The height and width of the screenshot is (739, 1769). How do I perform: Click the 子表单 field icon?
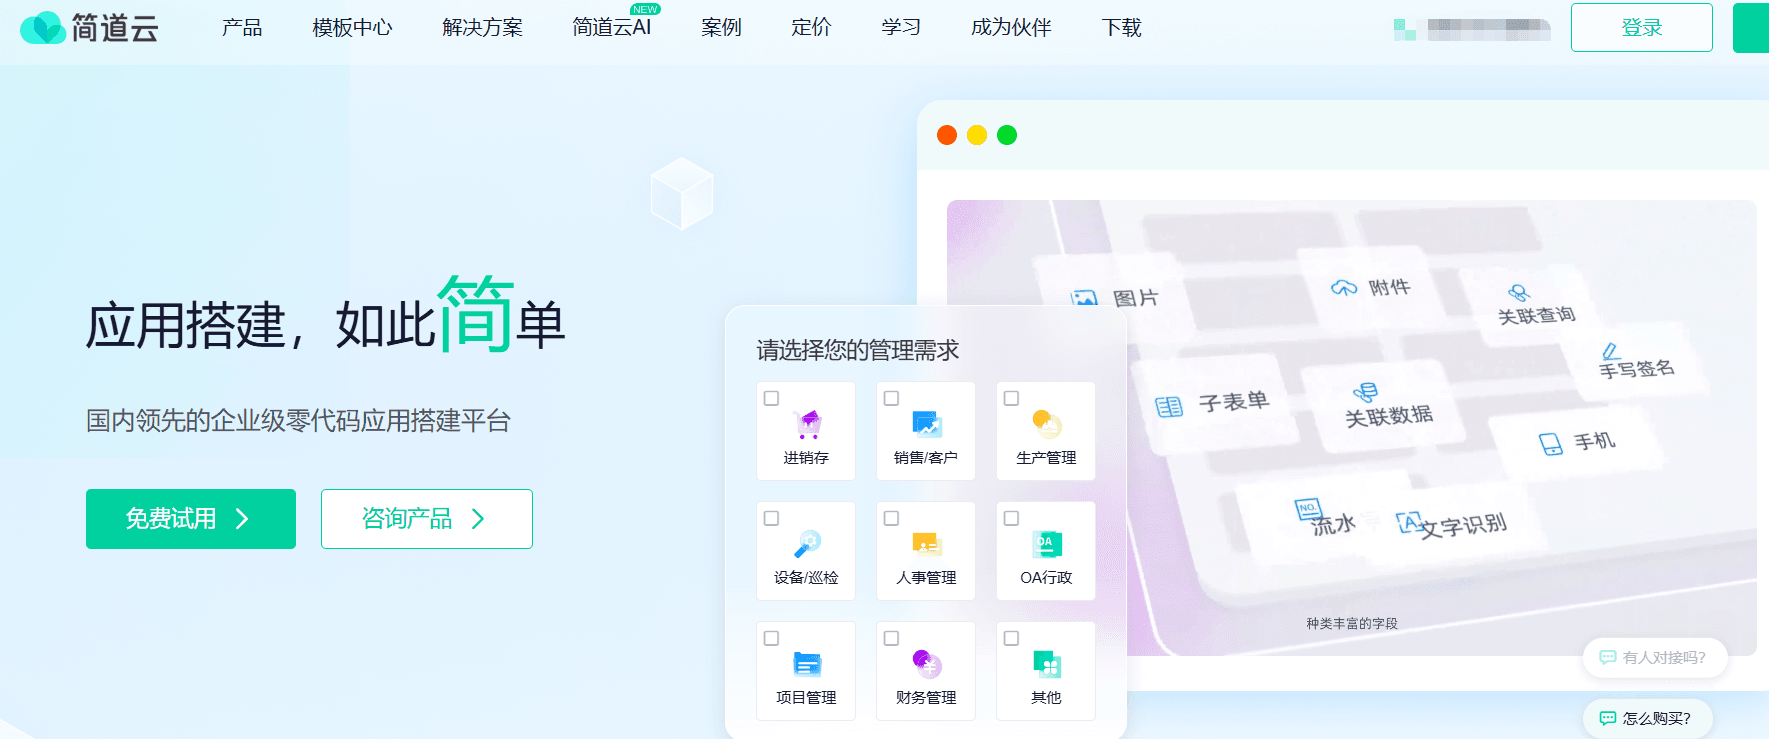1168,407
